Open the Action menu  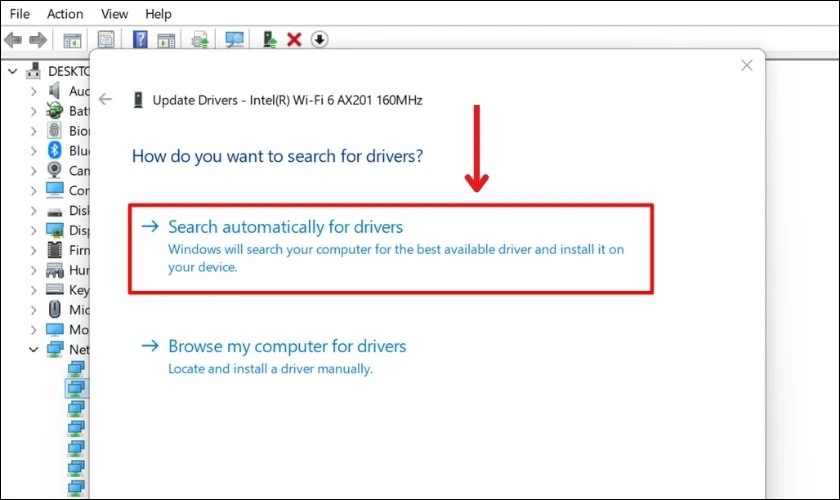tap(65, 14)
